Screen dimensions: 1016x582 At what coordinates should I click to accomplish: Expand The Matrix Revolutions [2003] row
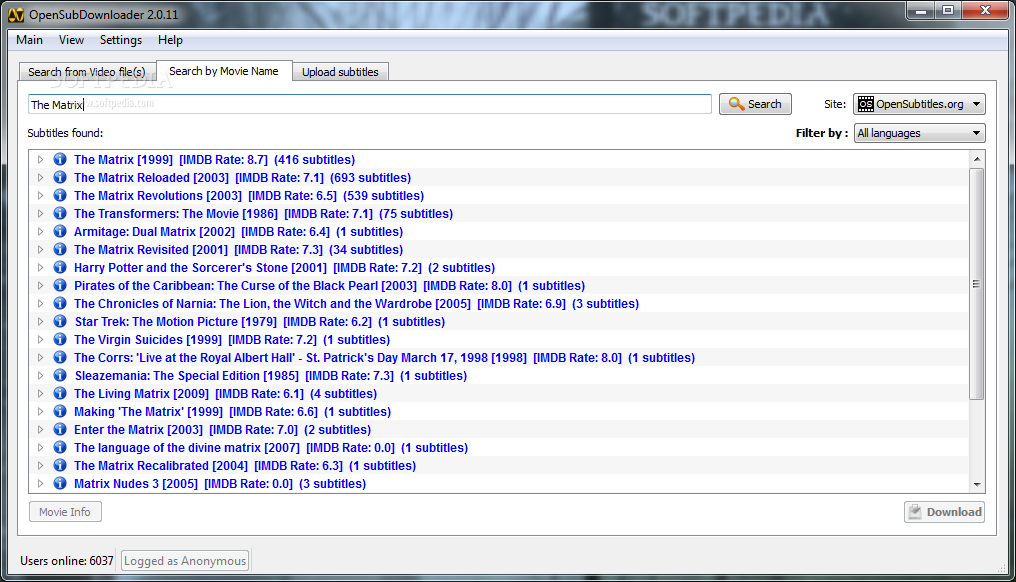[x=40, y=196]
